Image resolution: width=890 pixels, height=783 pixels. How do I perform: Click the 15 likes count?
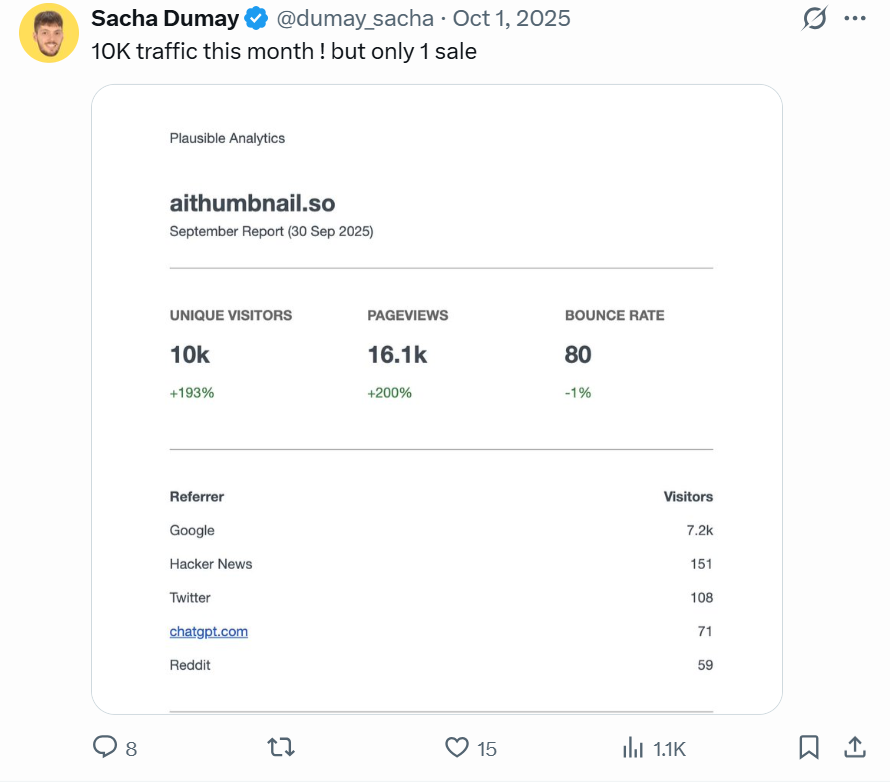click(x=484, y=747)
